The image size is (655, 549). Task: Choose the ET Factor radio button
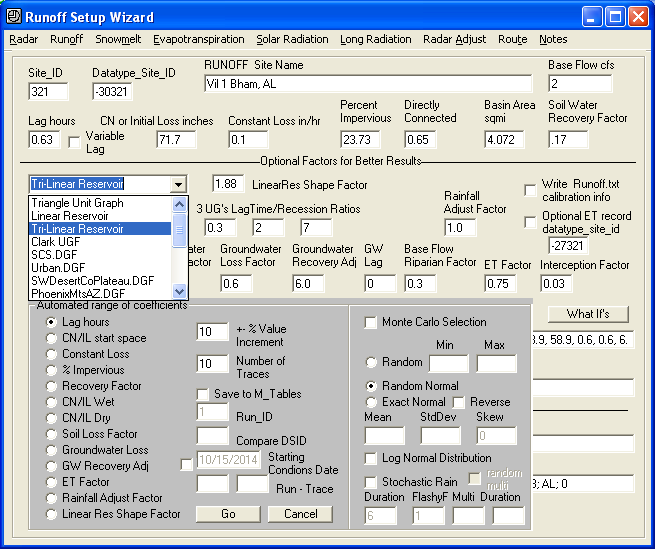(52, 482)
